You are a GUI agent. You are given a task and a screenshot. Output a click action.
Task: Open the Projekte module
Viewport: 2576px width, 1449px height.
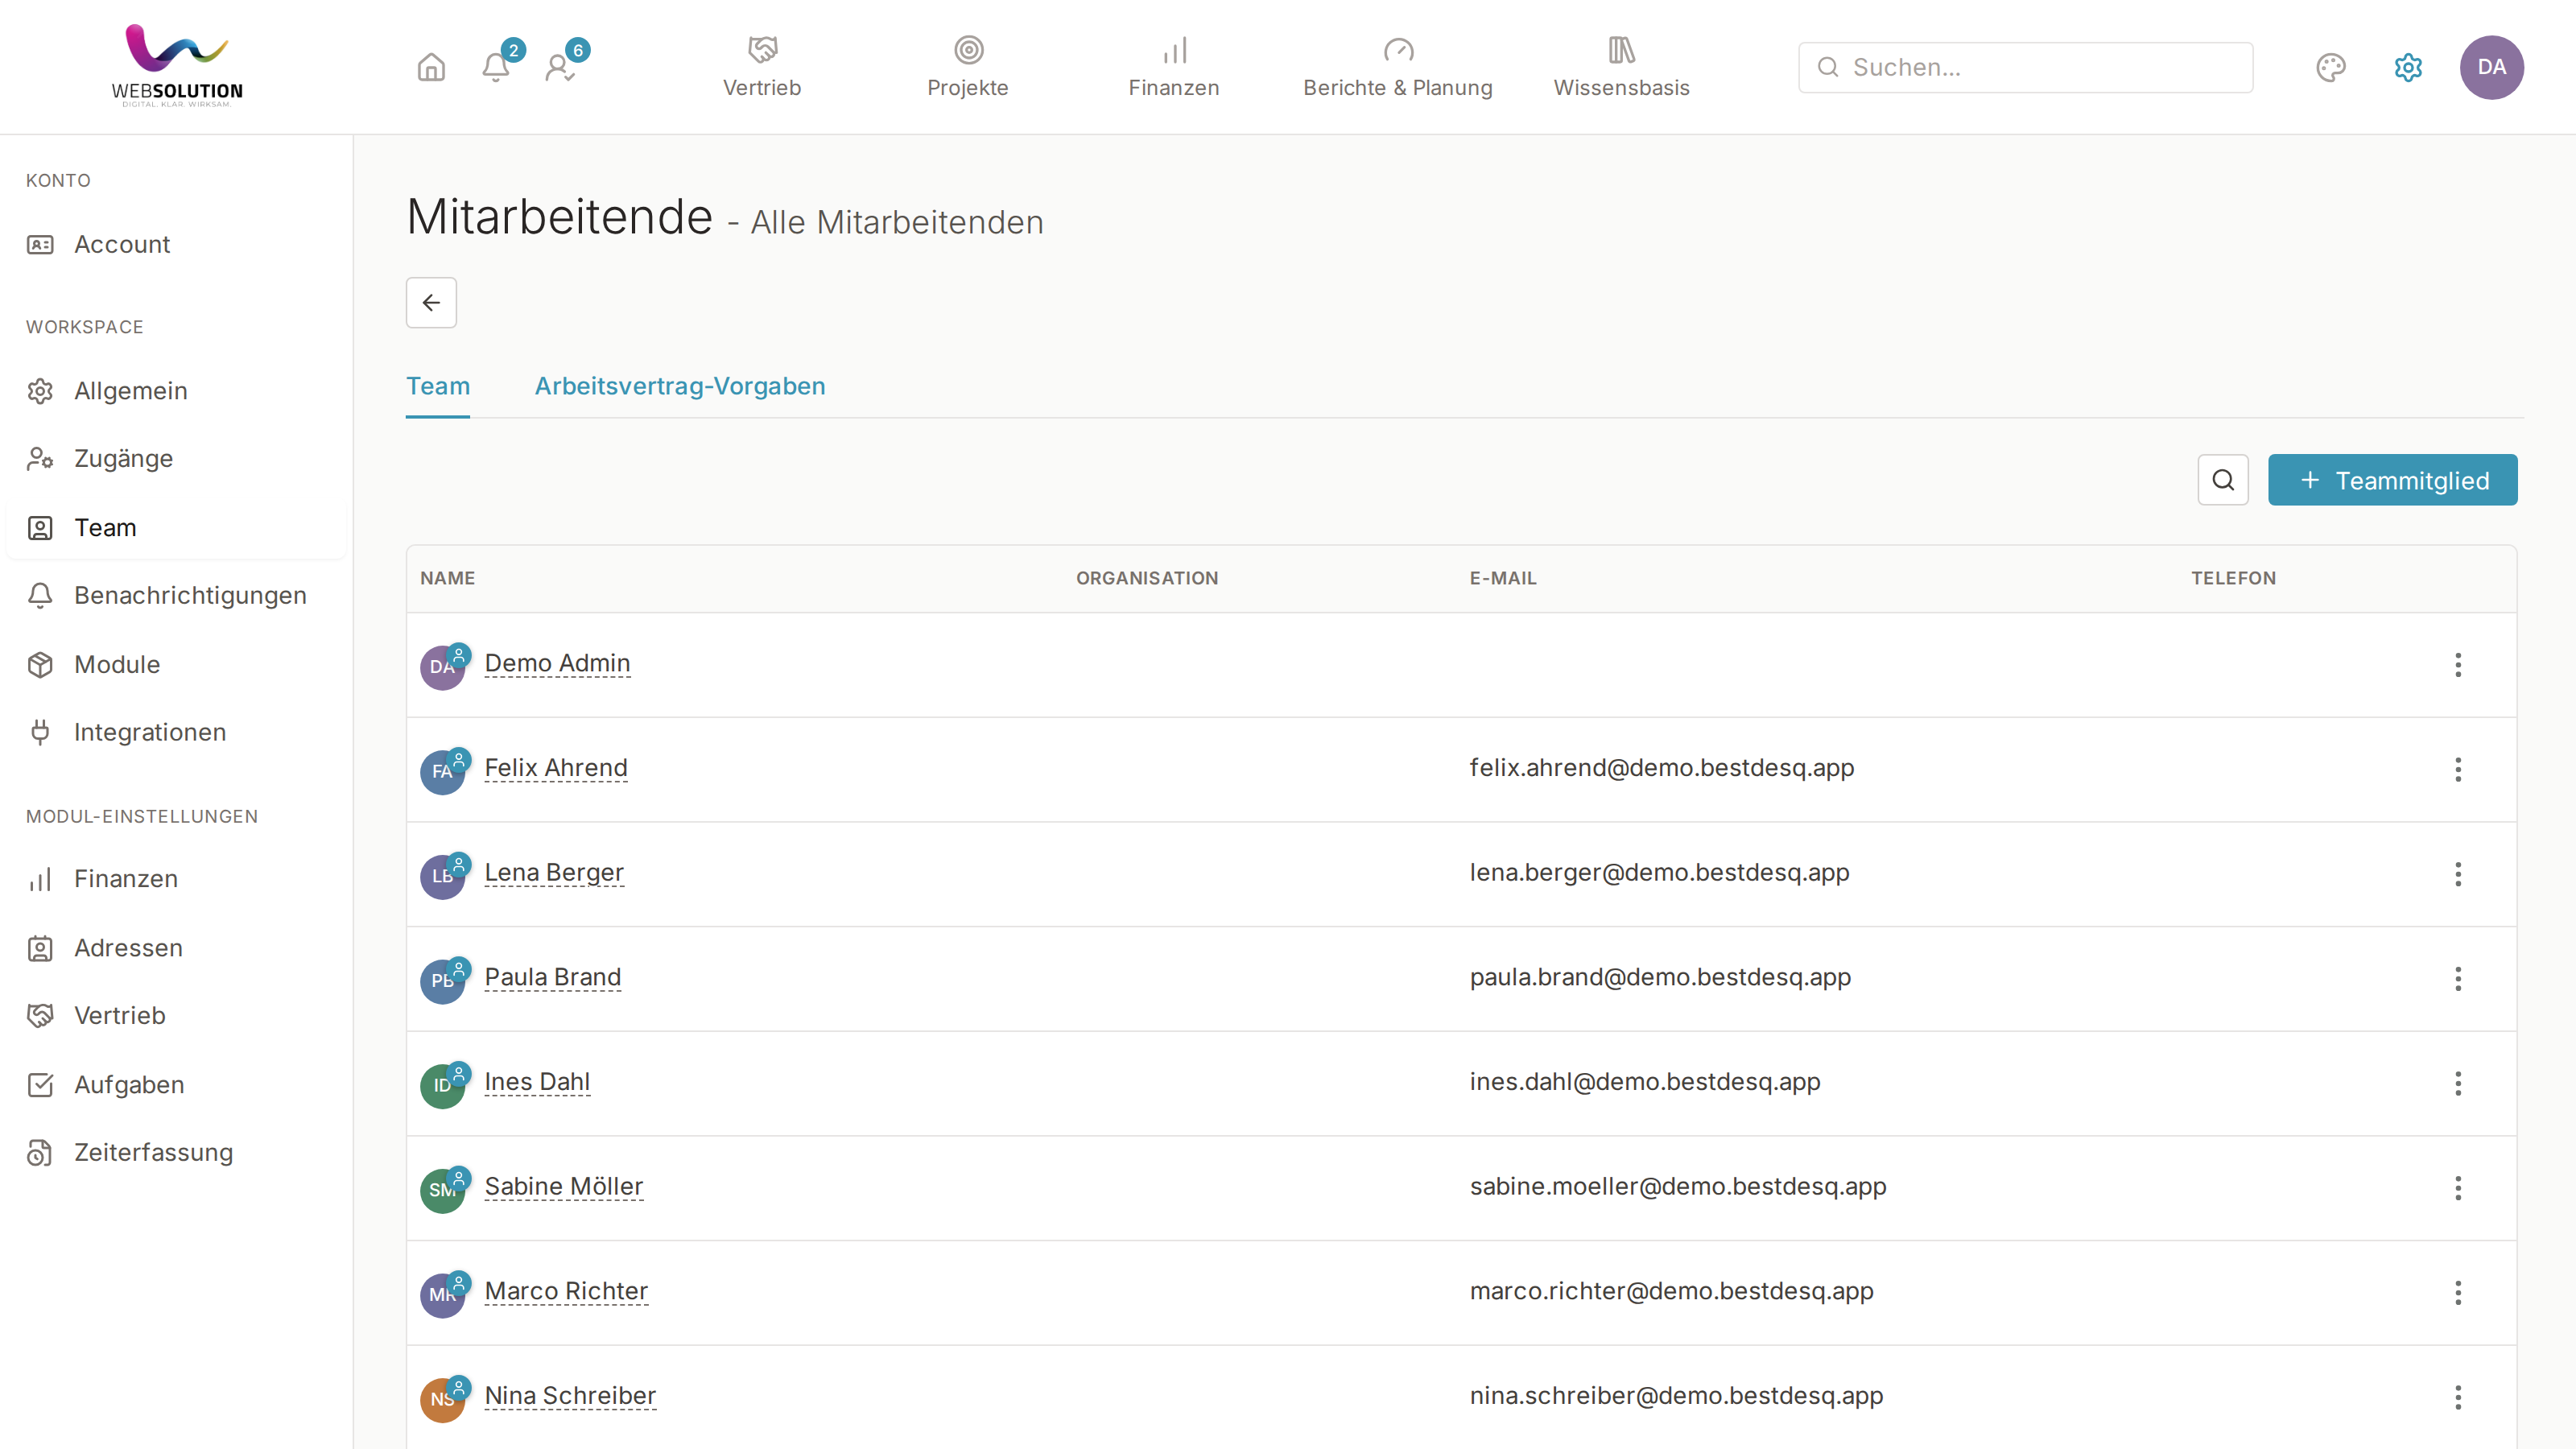[x=968, y=67]
